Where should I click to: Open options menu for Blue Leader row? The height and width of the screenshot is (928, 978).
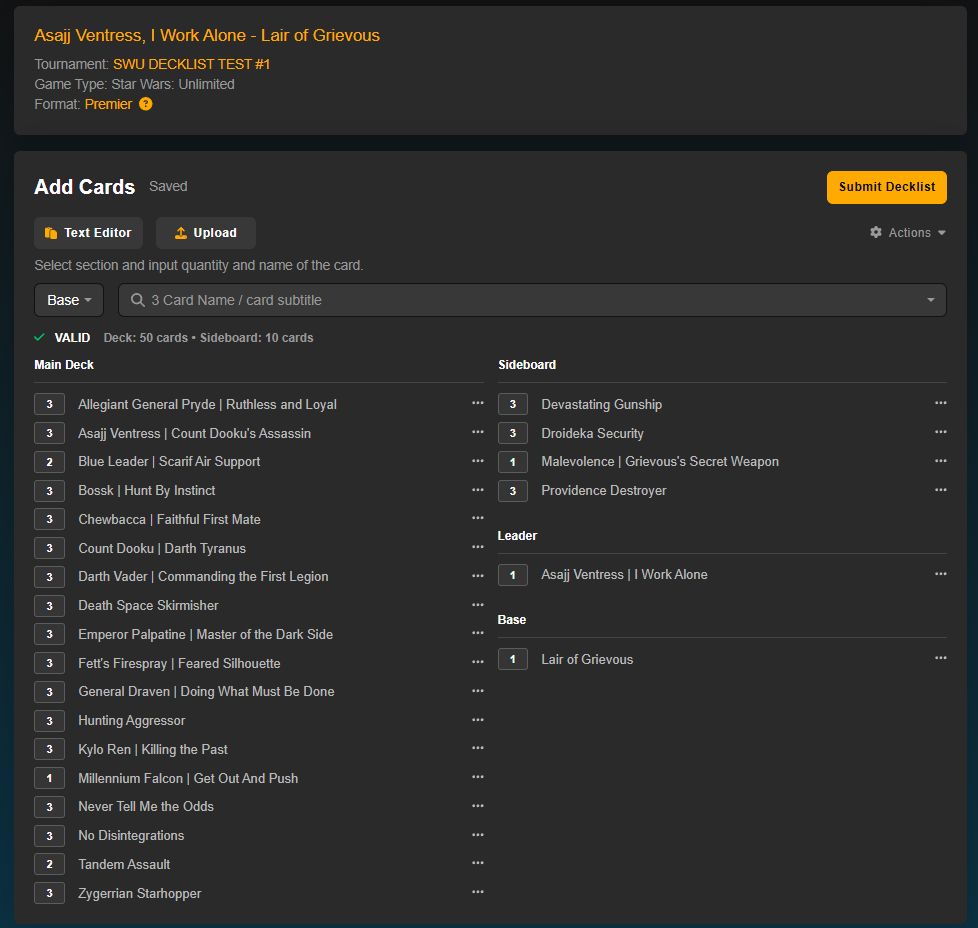478,461
